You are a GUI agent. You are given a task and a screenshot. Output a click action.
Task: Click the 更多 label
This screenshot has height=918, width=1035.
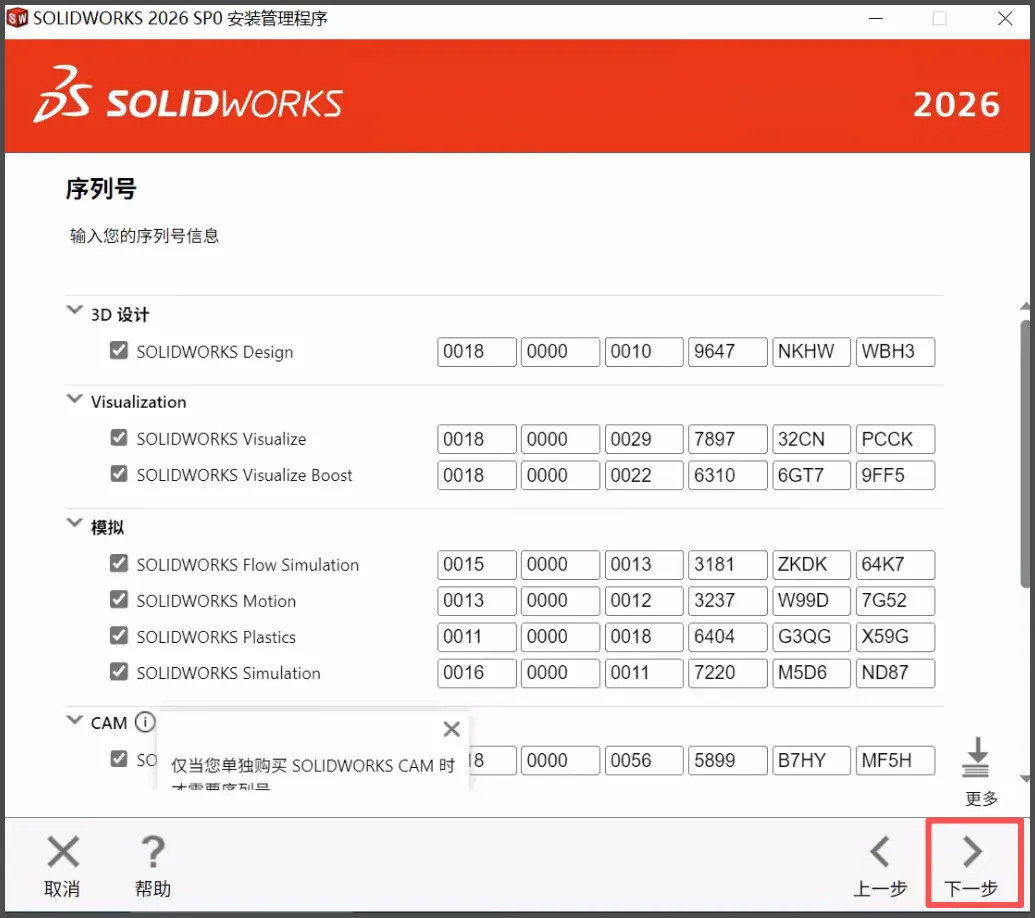(981, 799)
